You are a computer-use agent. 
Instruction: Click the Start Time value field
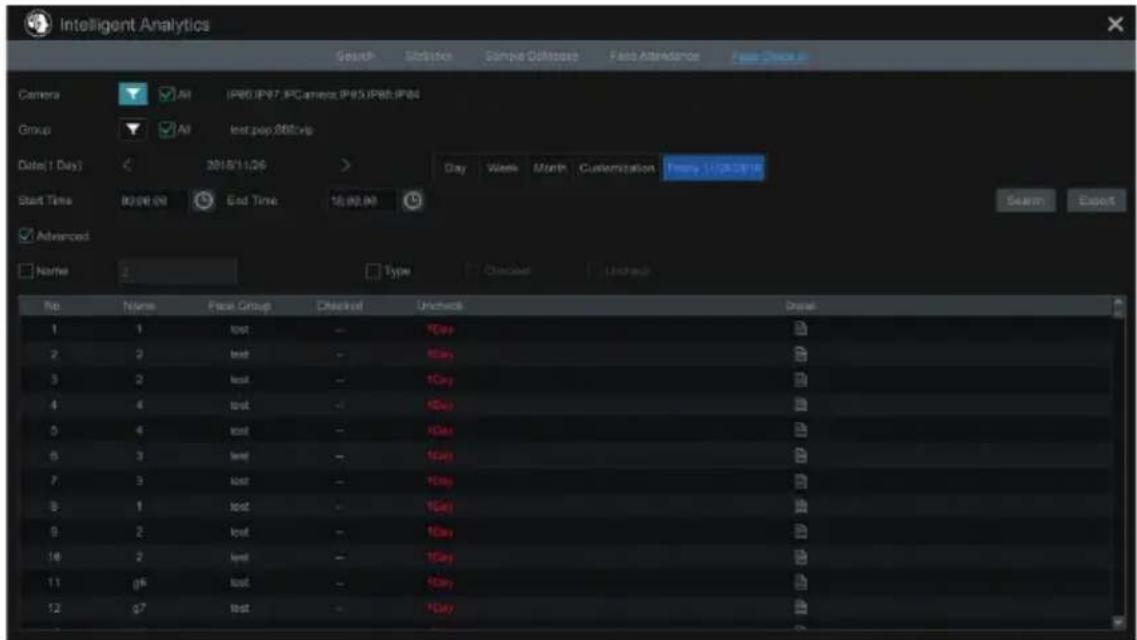click(x=153, y=201)
